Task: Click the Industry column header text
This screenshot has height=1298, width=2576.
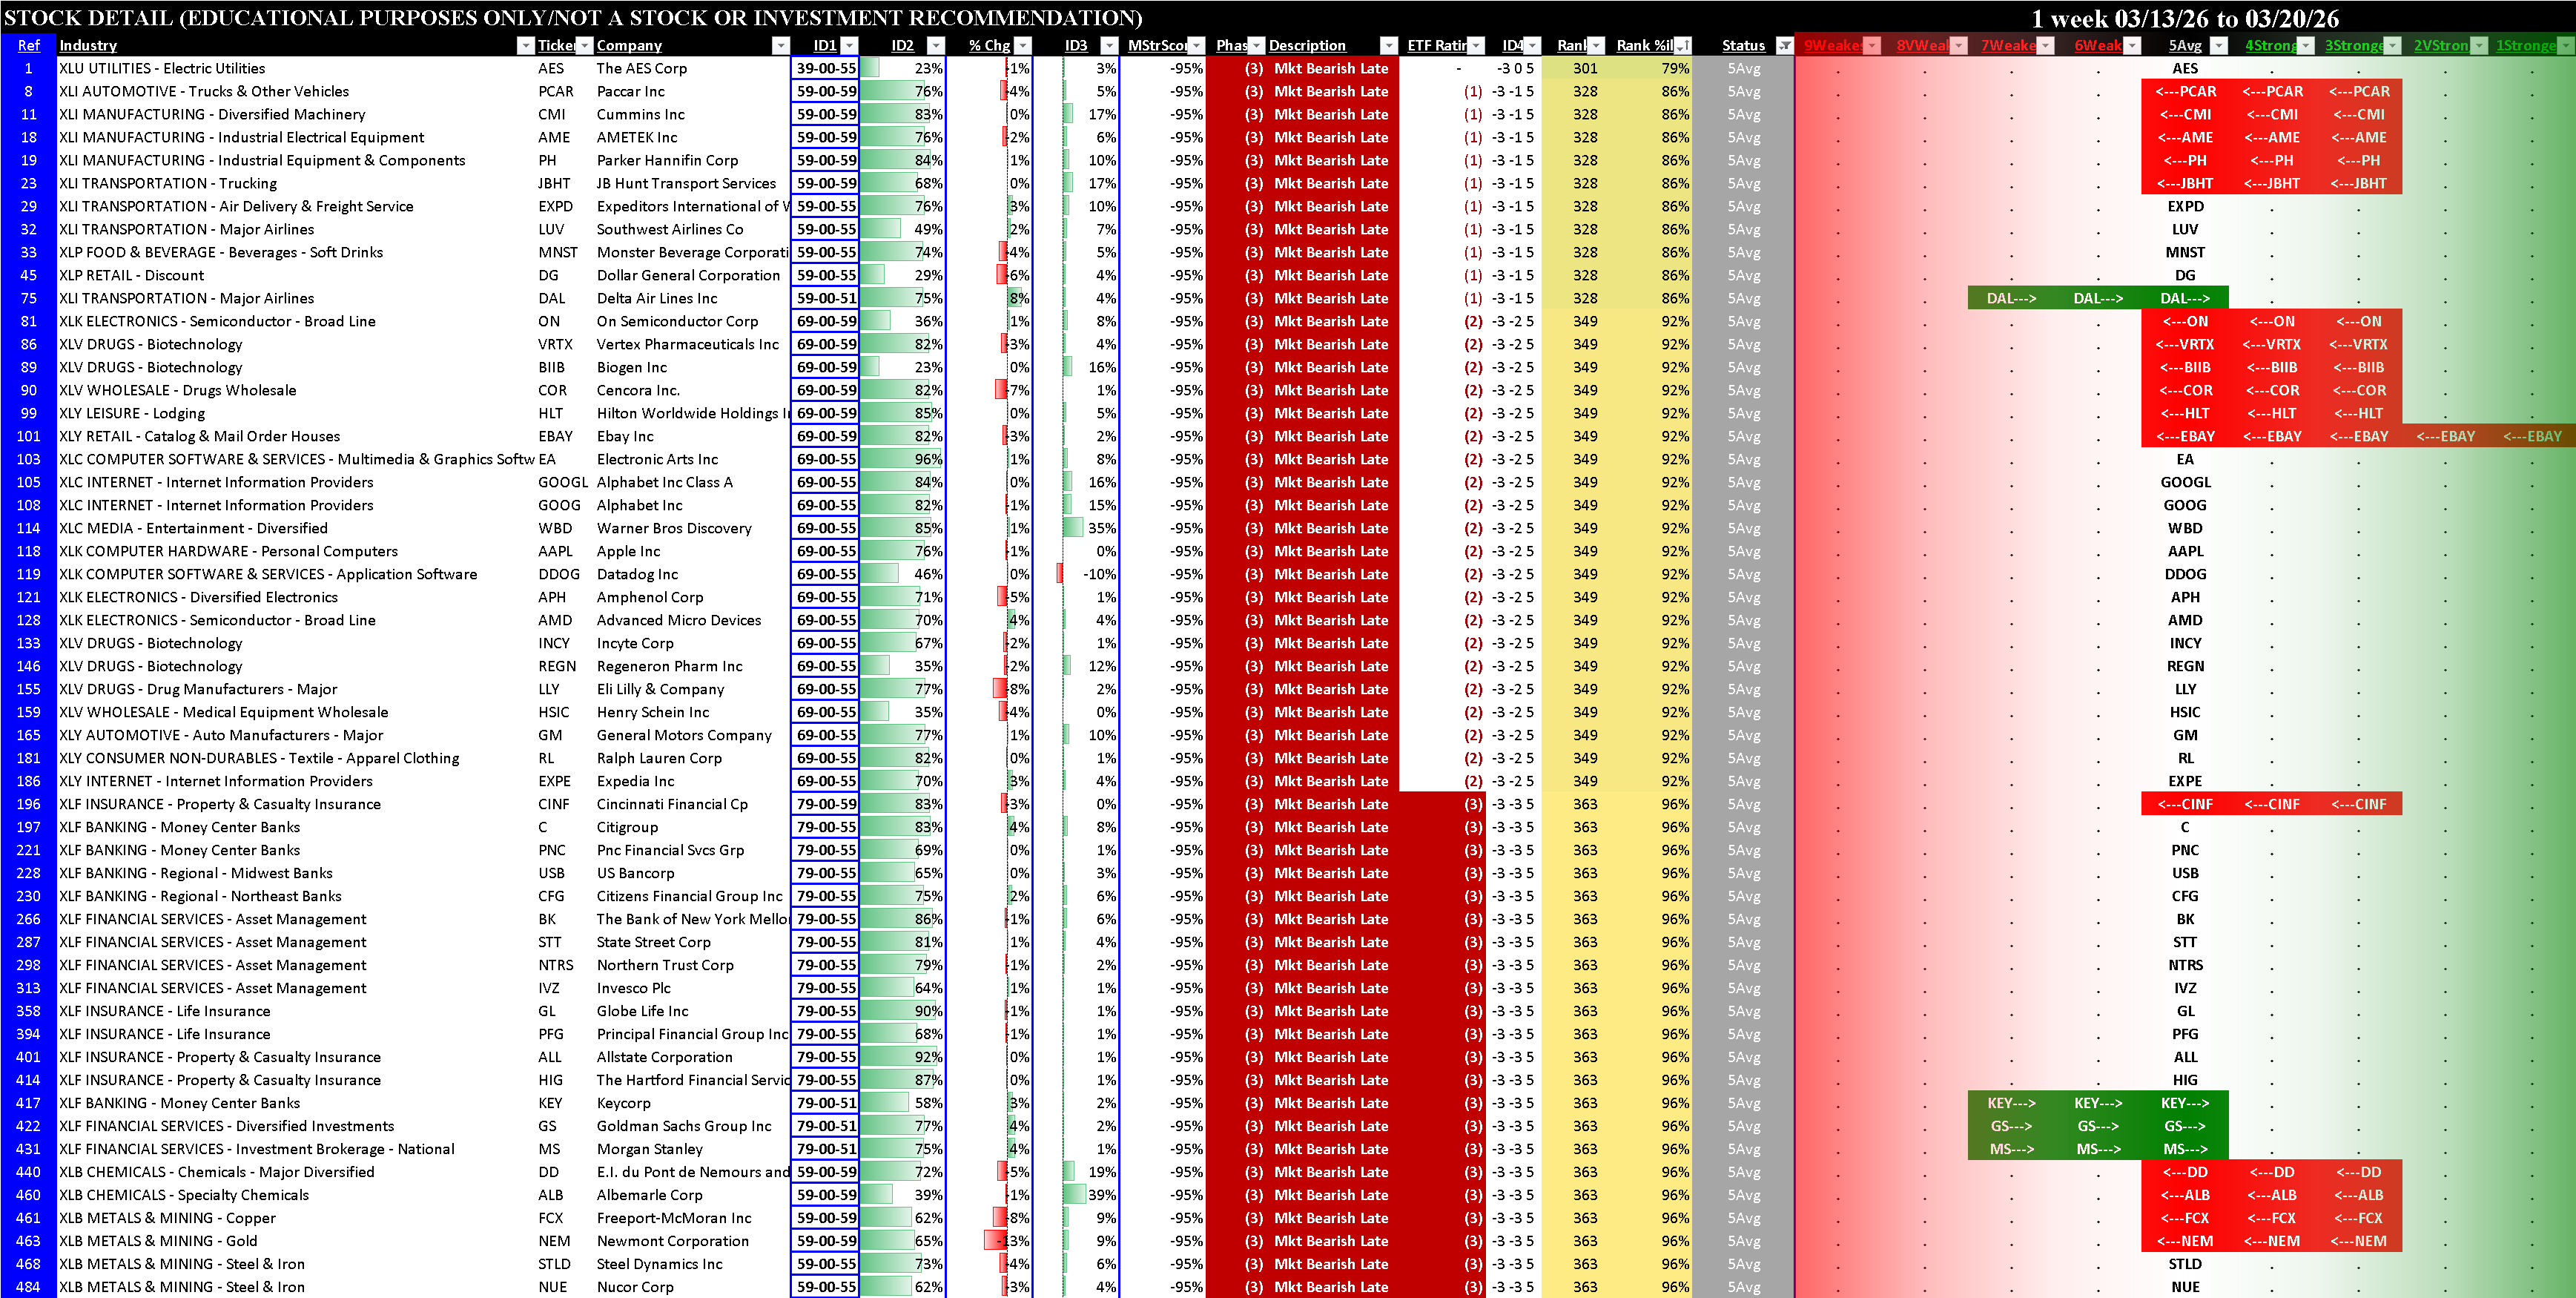Action: [x=88, y=45]
